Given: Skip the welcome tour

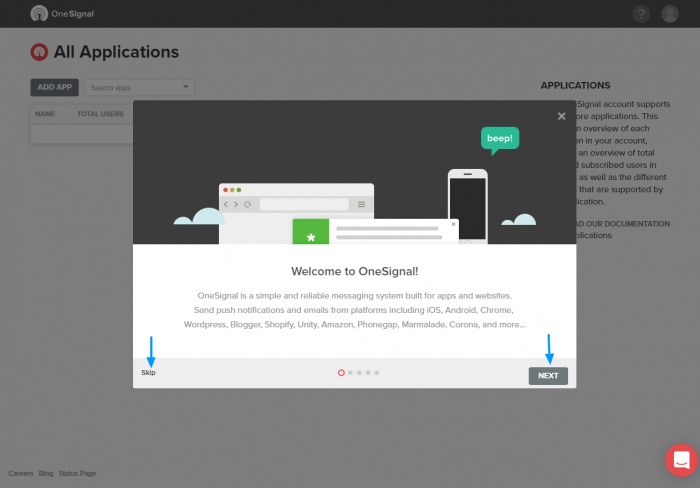Looking at the screenshot, I should [148, 372].
